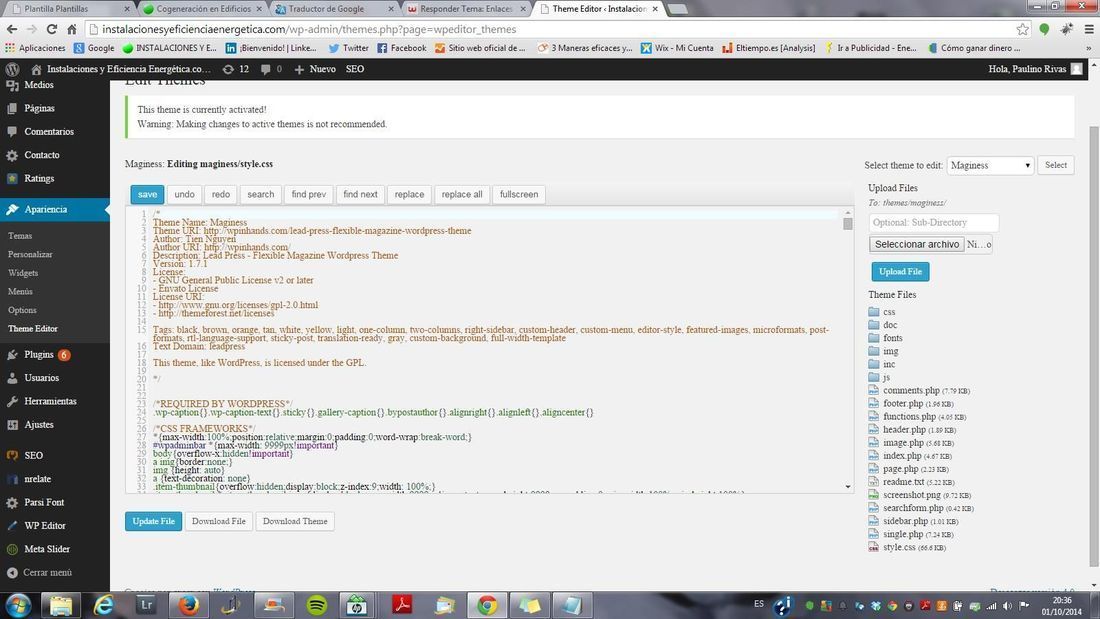Click the save button in the editor toolbar

pyautogui.click(x=147, y=194)
